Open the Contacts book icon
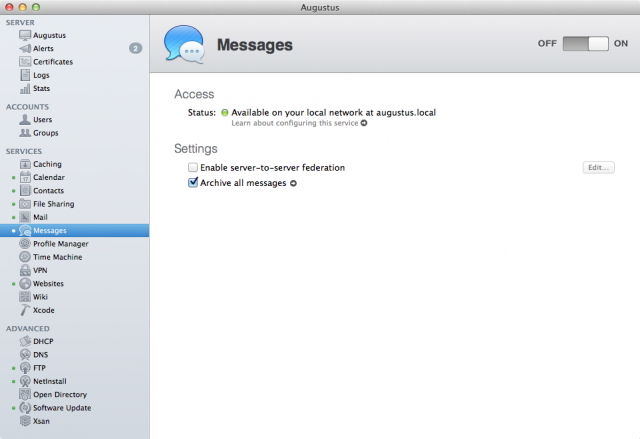Screen dimensions: 640x439 [25, 191]
